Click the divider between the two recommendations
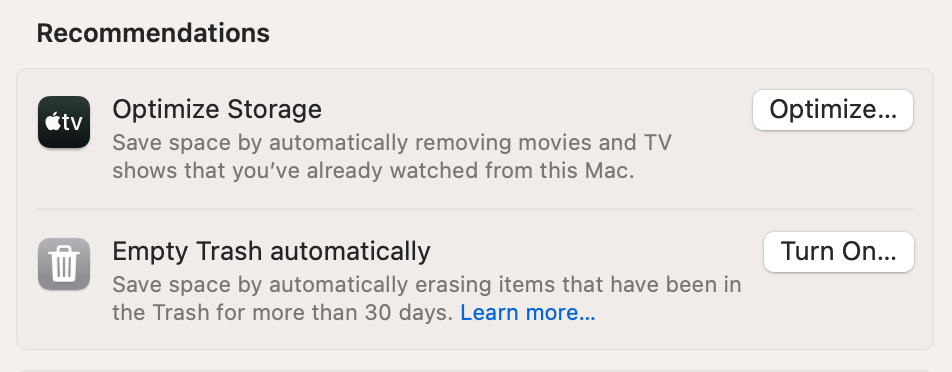 [x=475, y=209]
